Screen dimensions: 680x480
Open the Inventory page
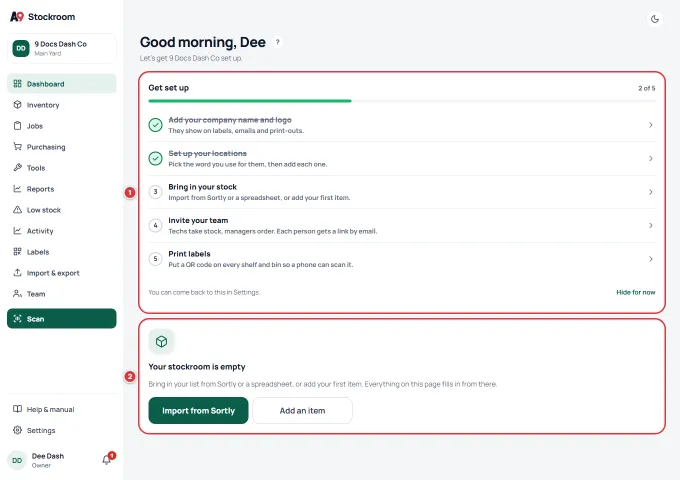pyautogui.click(x=62, y=105)
